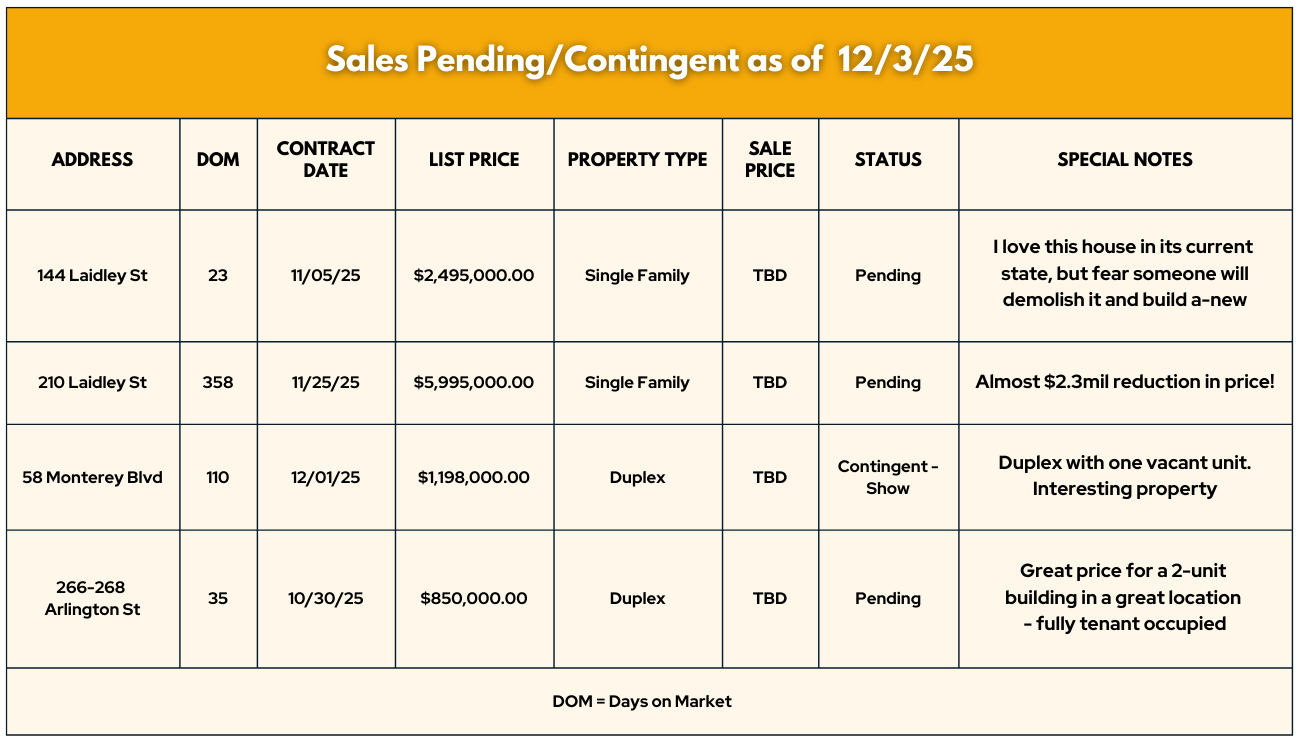The image size is (1300, 743).
Task: Click the $2.3mil price reduction note
Action: coord(1125,382)
